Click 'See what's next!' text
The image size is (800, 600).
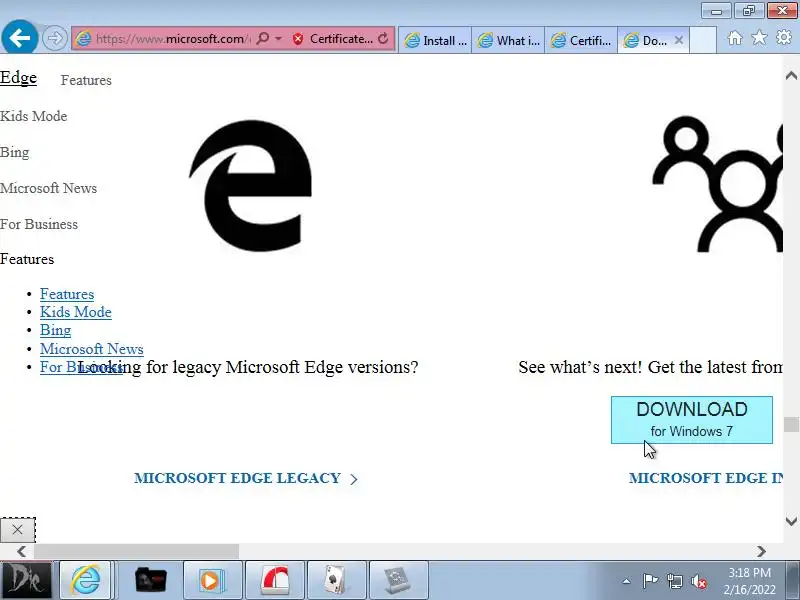pyautogui.click(x=580, y=367)
